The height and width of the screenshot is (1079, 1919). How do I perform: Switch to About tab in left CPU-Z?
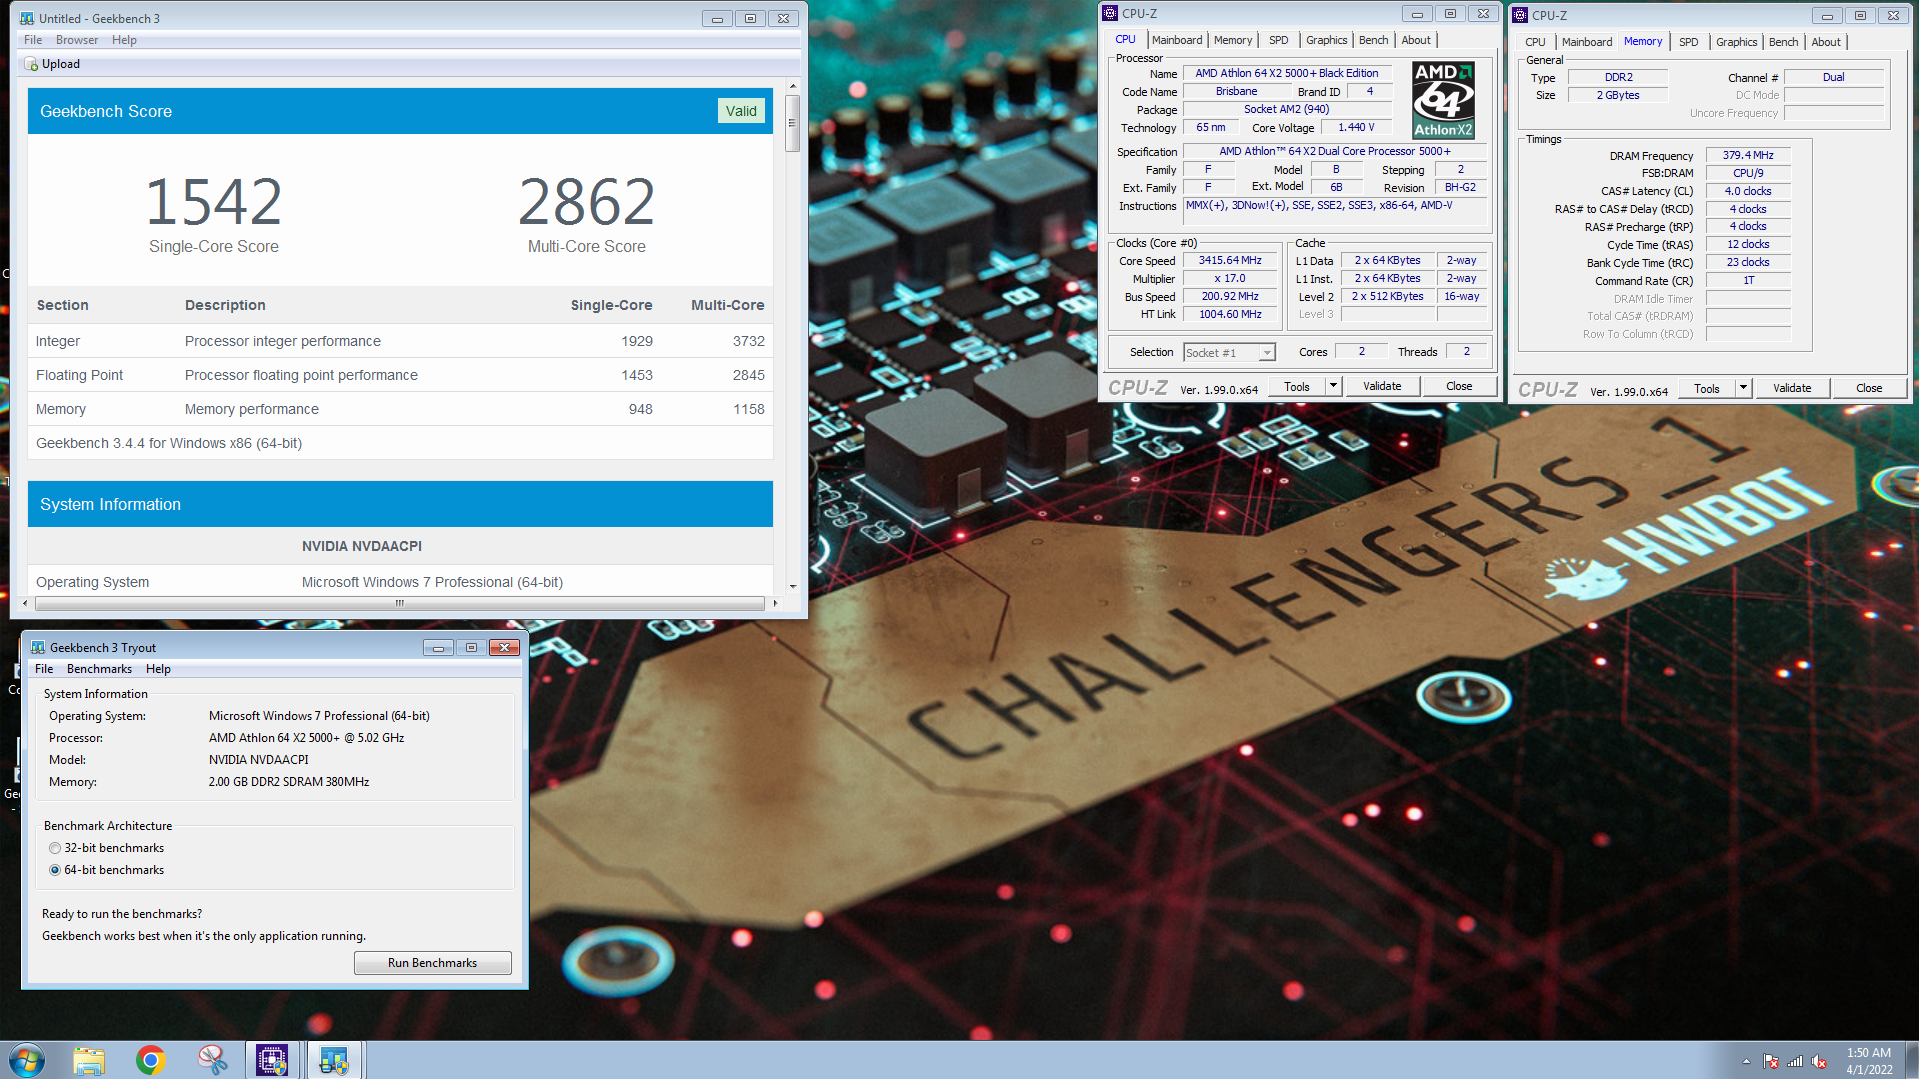coord(1416,40)
